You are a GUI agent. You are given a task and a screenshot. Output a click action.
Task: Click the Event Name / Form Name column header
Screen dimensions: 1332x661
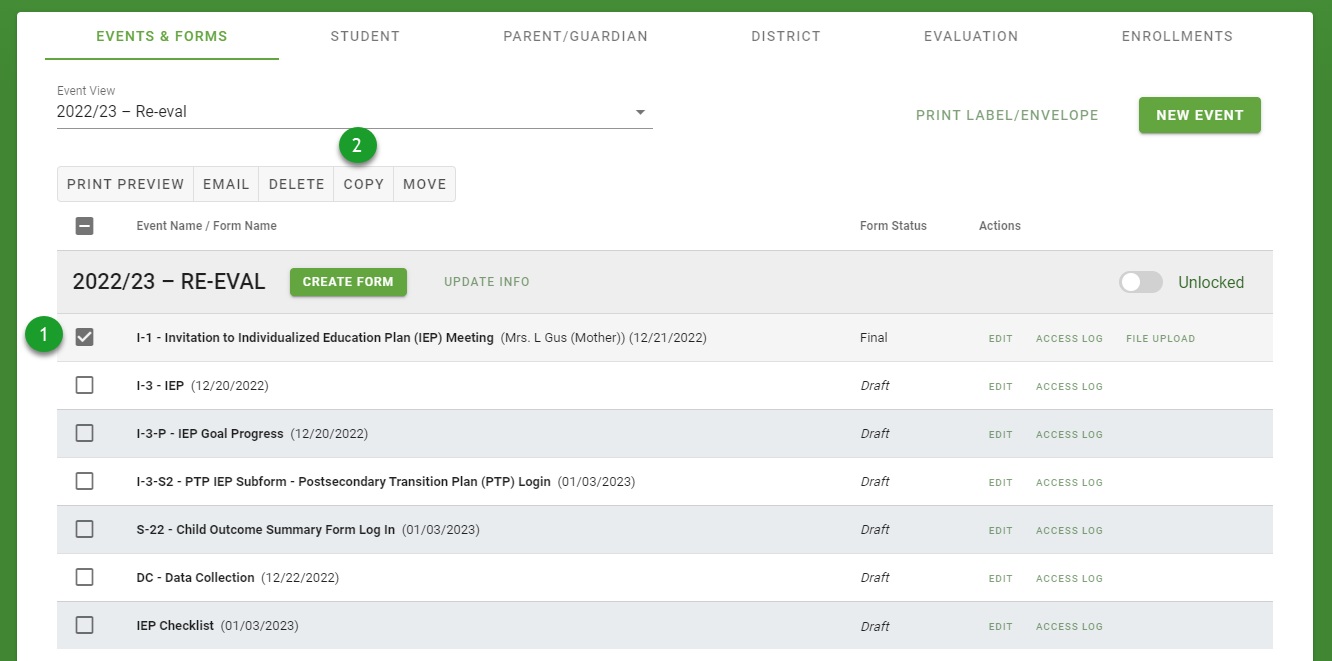pyautogui.click(x=206, y=226)
